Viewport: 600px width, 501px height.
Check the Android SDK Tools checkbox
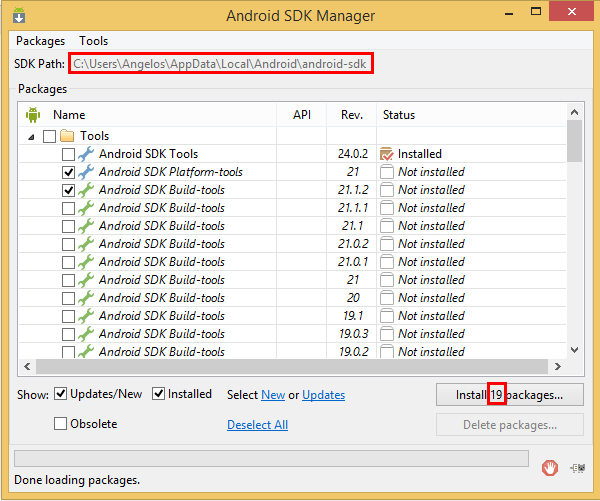point(68,154)
